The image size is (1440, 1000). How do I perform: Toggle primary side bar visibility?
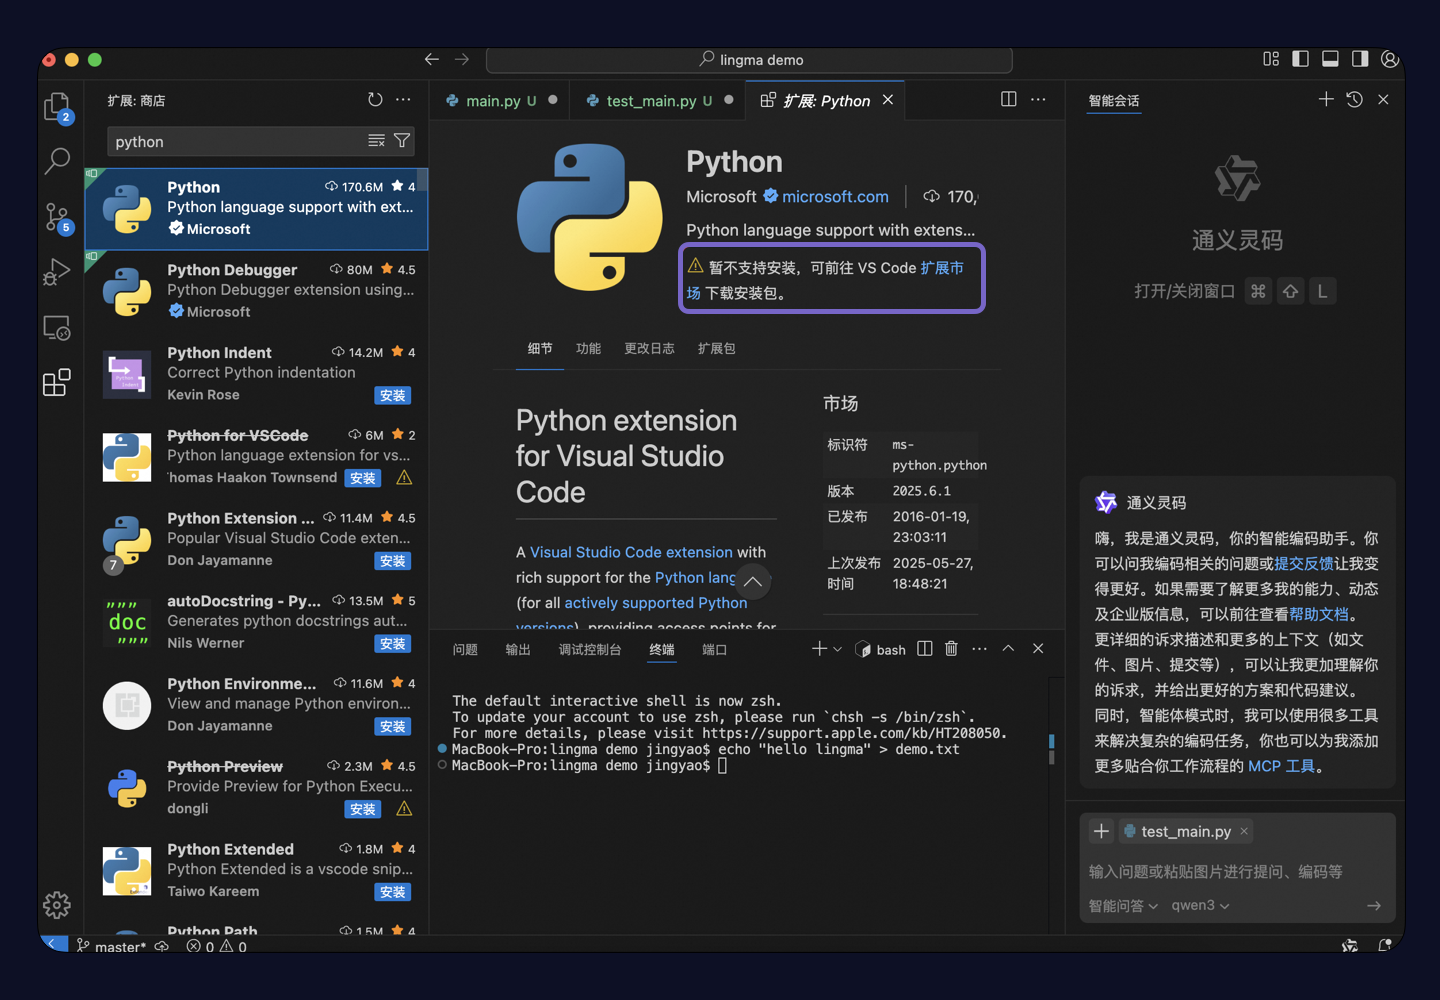pyautogui.click(x=1300, y=60)
